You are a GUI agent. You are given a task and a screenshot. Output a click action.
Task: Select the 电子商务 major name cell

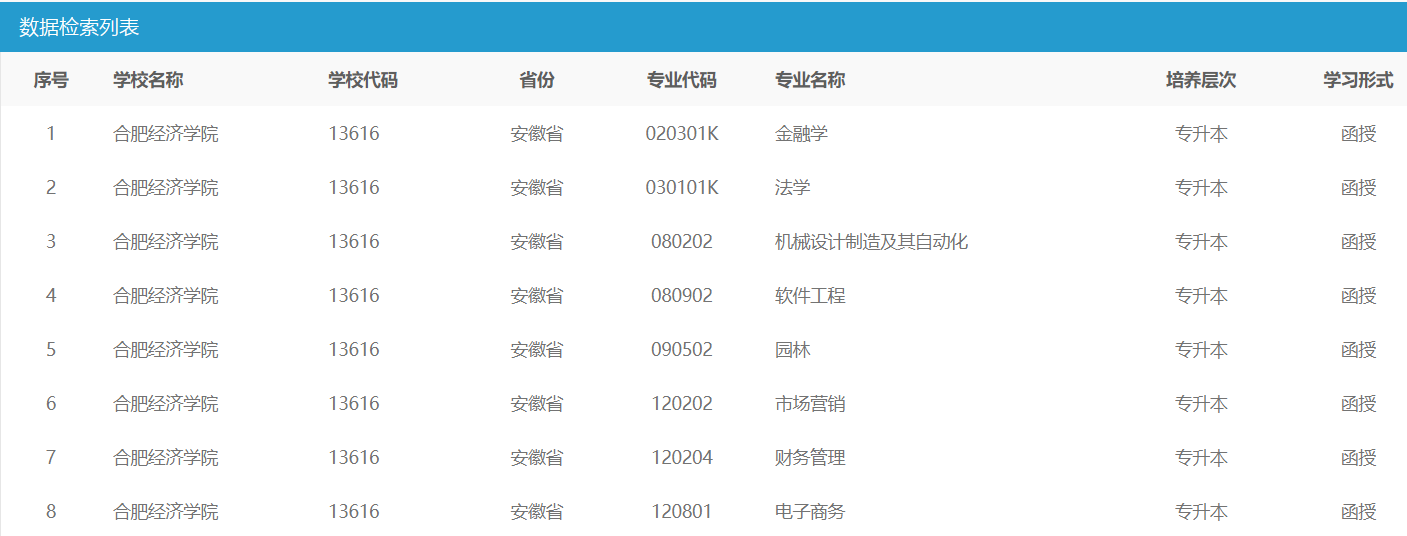point(810,511)
